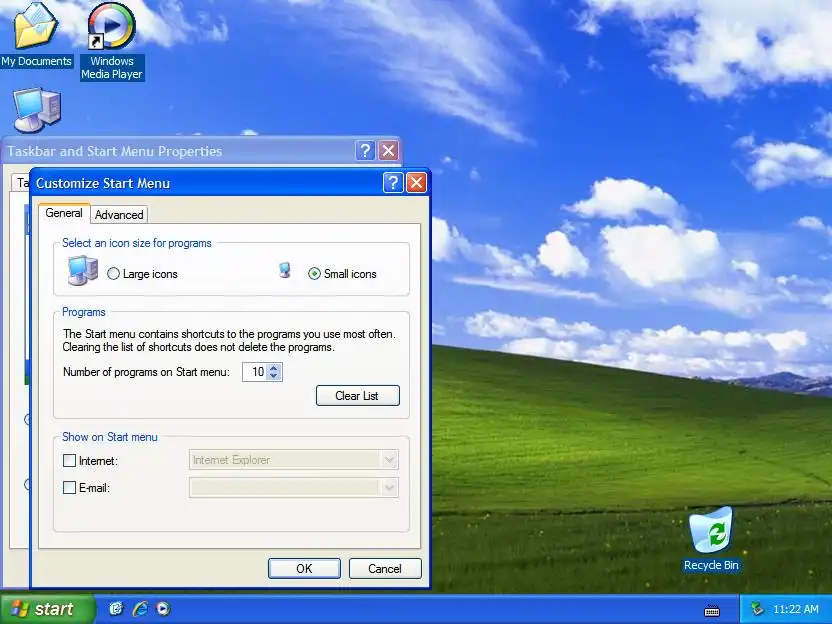Viewport: 832px width, 624px height.
Task: Open the Windows start button
Action: (47, 609)
